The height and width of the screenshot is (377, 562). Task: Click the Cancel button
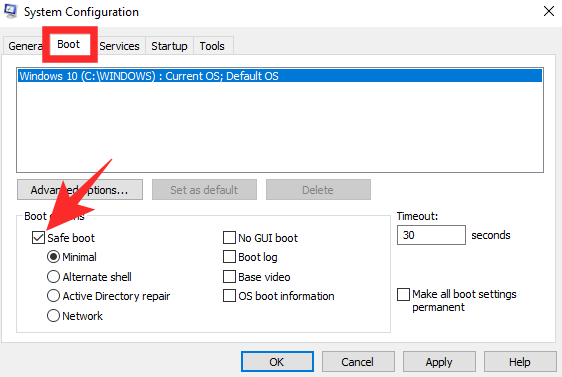[358, 362]
